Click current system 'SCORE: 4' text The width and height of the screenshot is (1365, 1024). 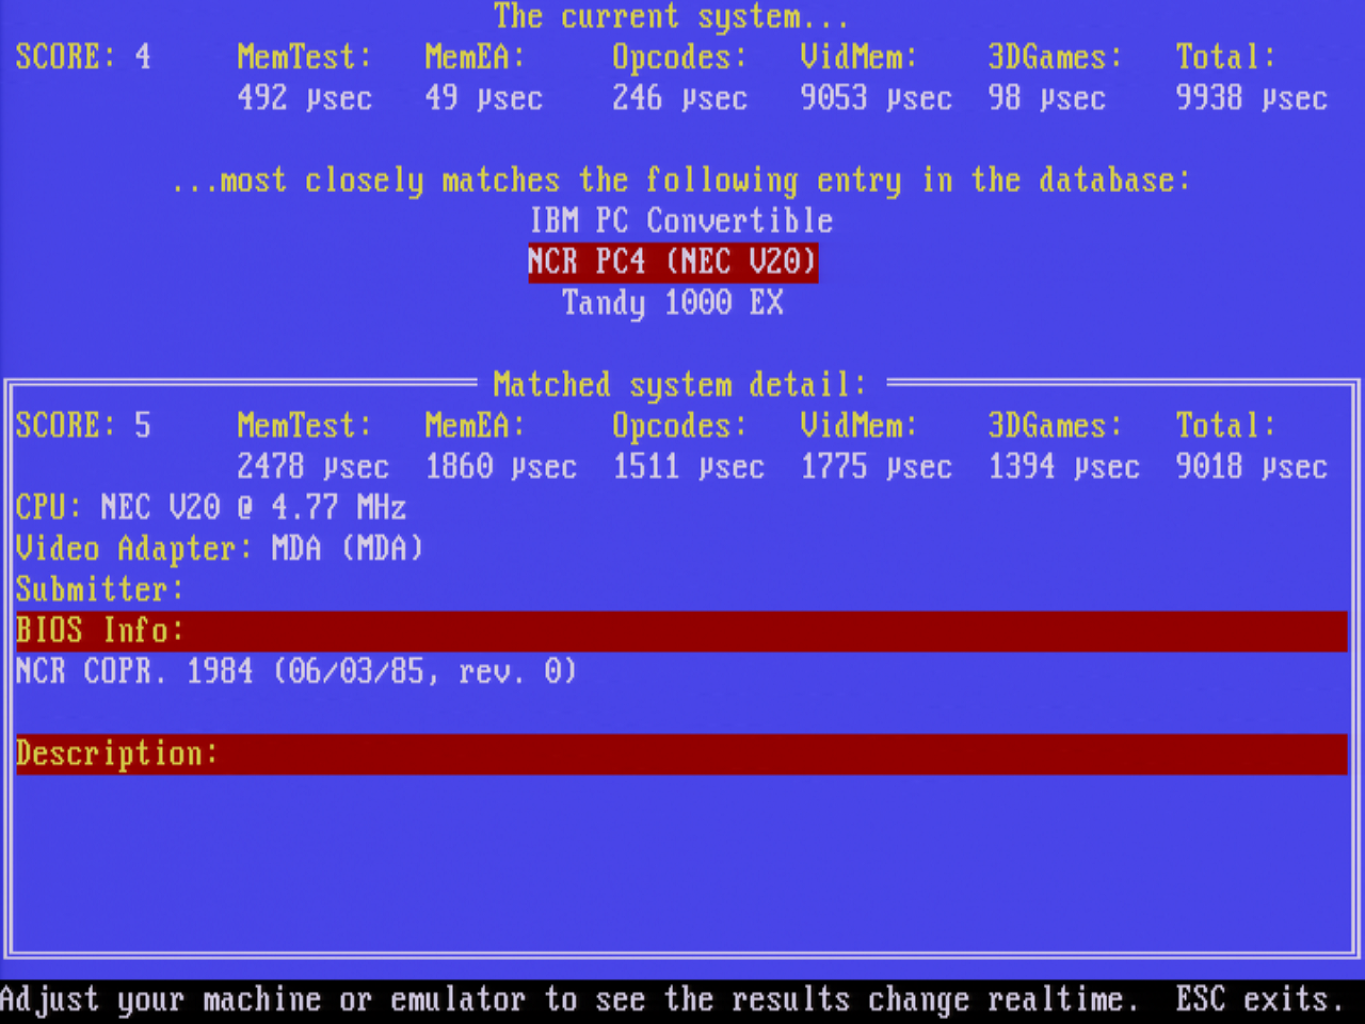(83, 57)
